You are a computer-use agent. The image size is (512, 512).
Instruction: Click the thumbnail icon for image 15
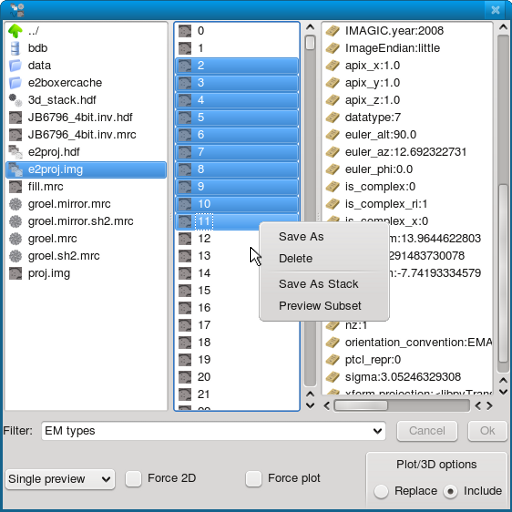point(185,290)
